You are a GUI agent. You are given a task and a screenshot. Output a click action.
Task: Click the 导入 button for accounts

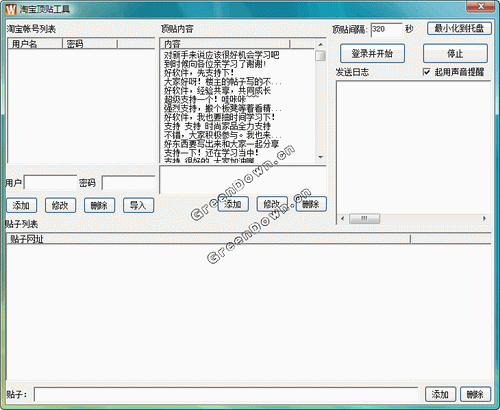[x=138, y=205]
